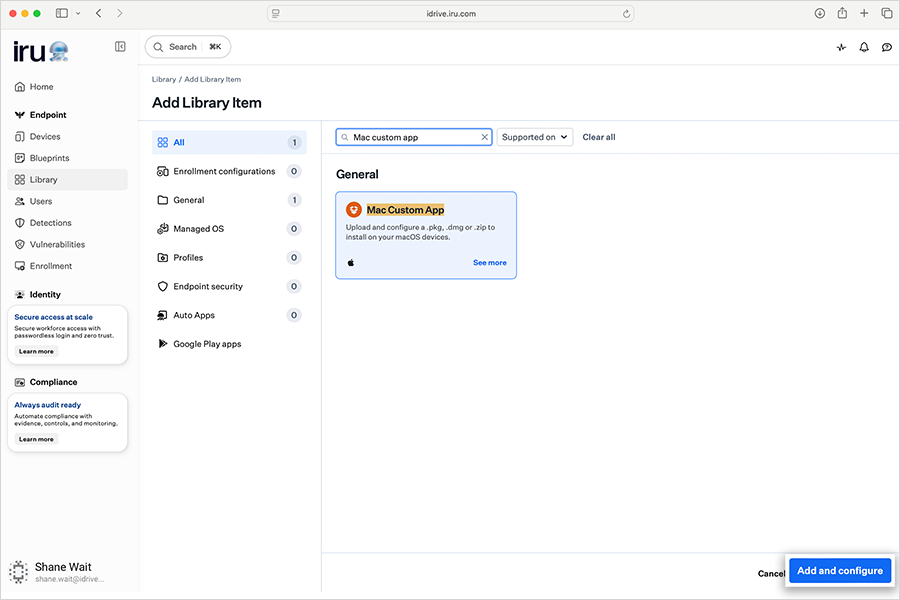Open notifications bell

click(864, 47)
